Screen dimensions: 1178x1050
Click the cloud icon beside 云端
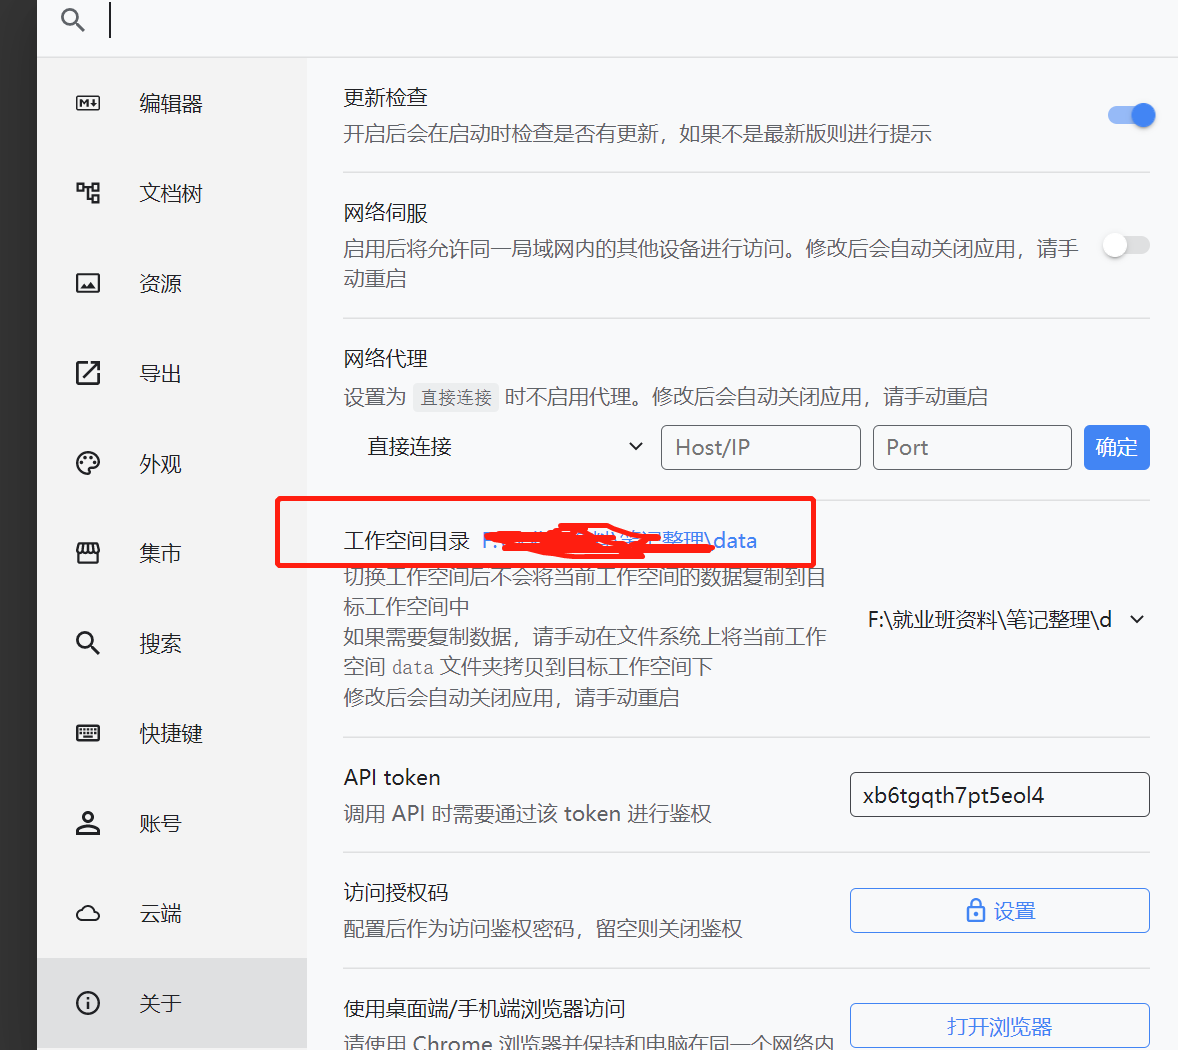(88, 913)
